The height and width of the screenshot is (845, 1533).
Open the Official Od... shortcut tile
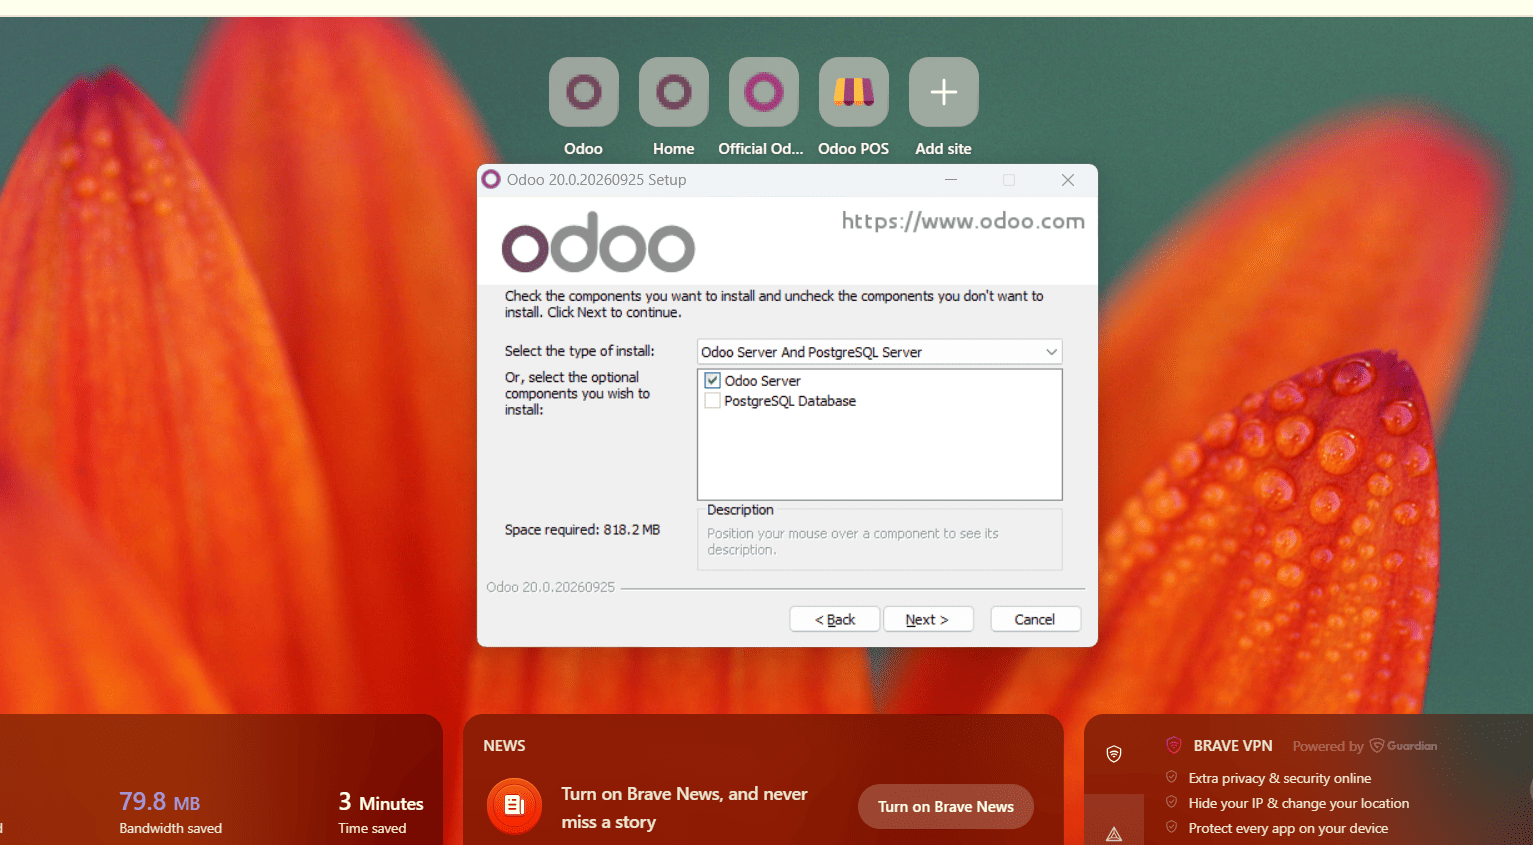click(764, 92)
